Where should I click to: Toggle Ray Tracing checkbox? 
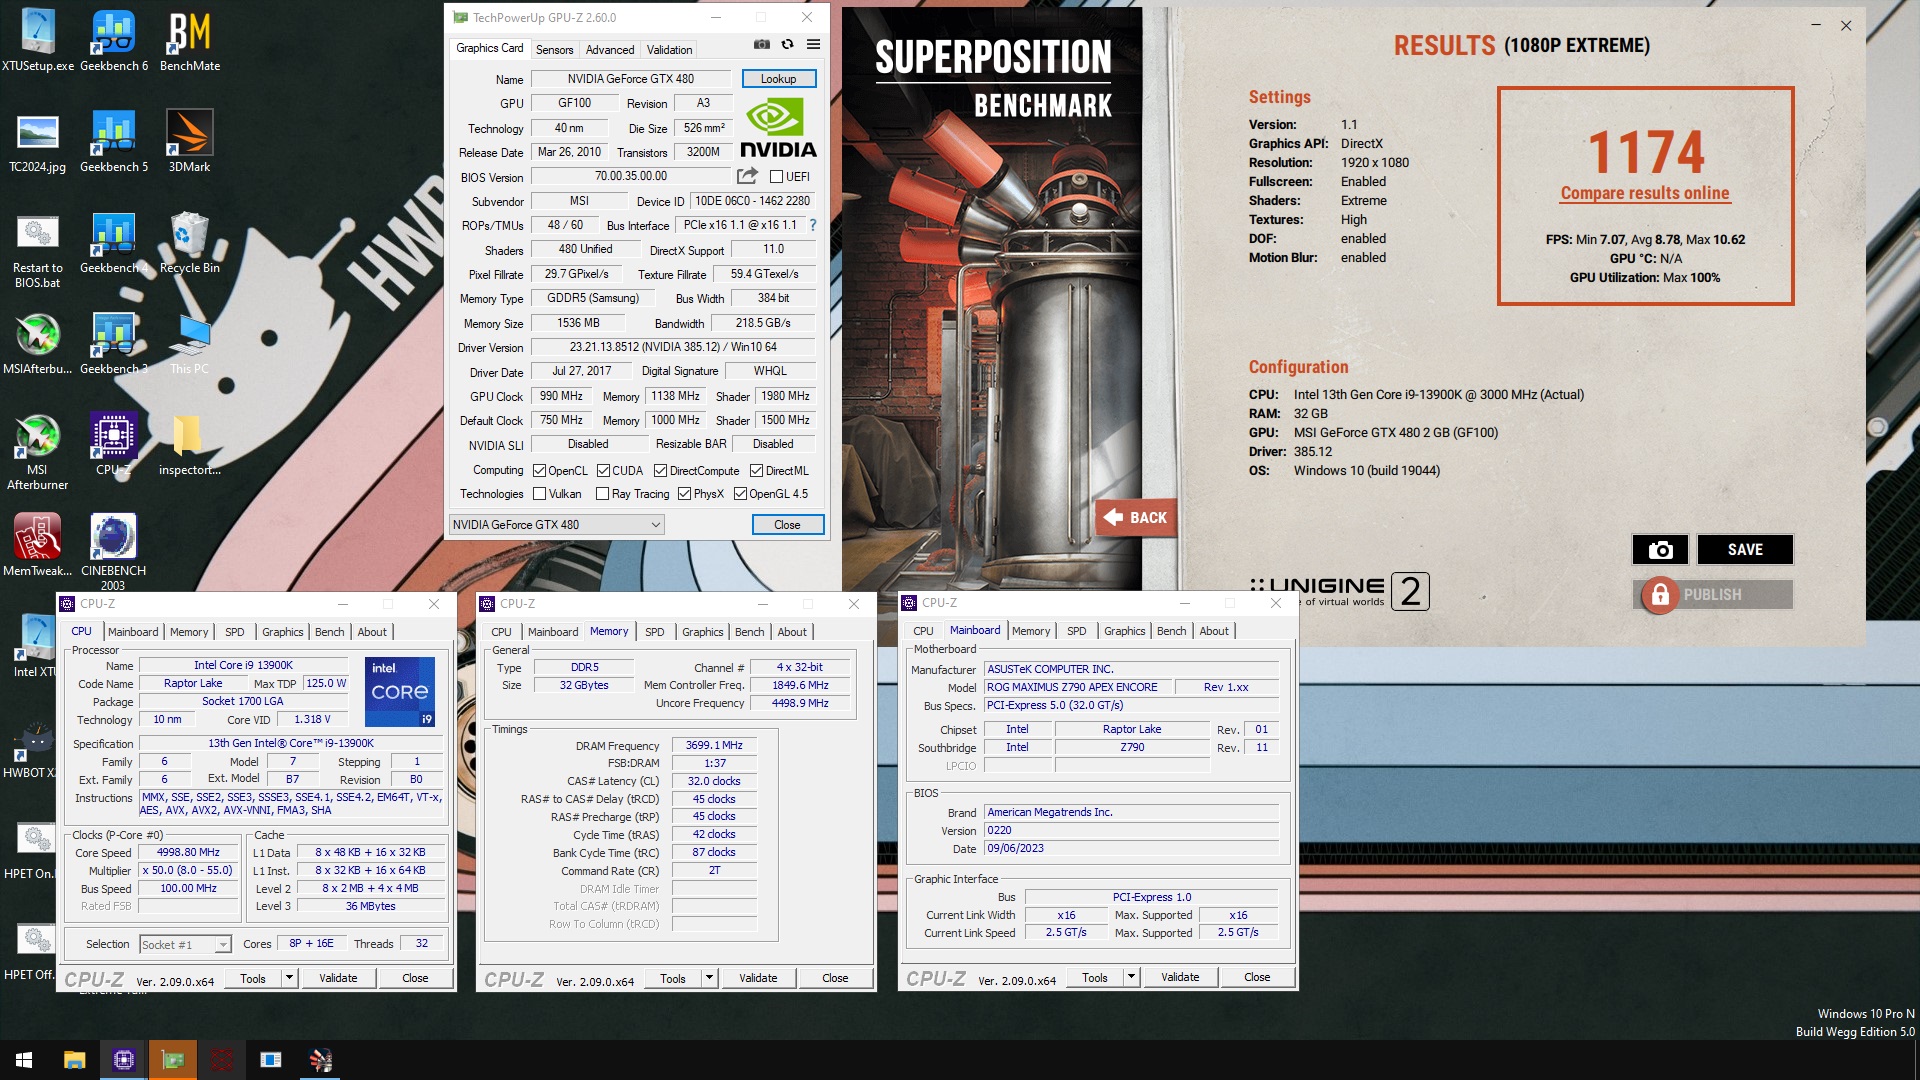[603, 494]
